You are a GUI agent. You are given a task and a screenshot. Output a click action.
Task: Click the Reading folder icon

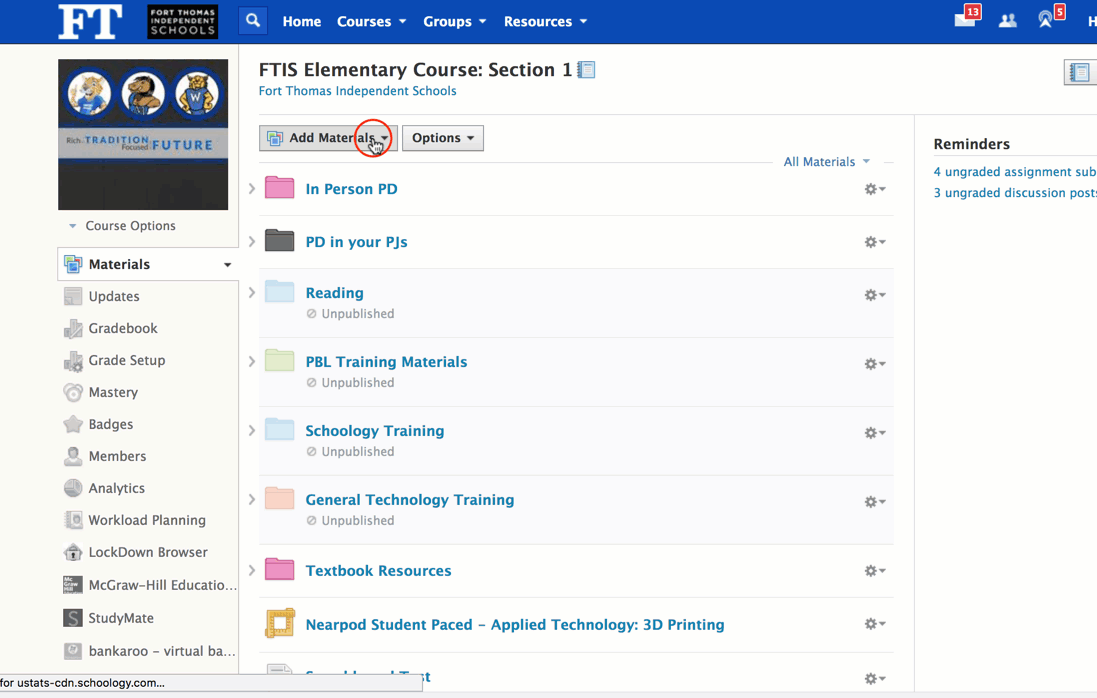click(x=279, y=291)
